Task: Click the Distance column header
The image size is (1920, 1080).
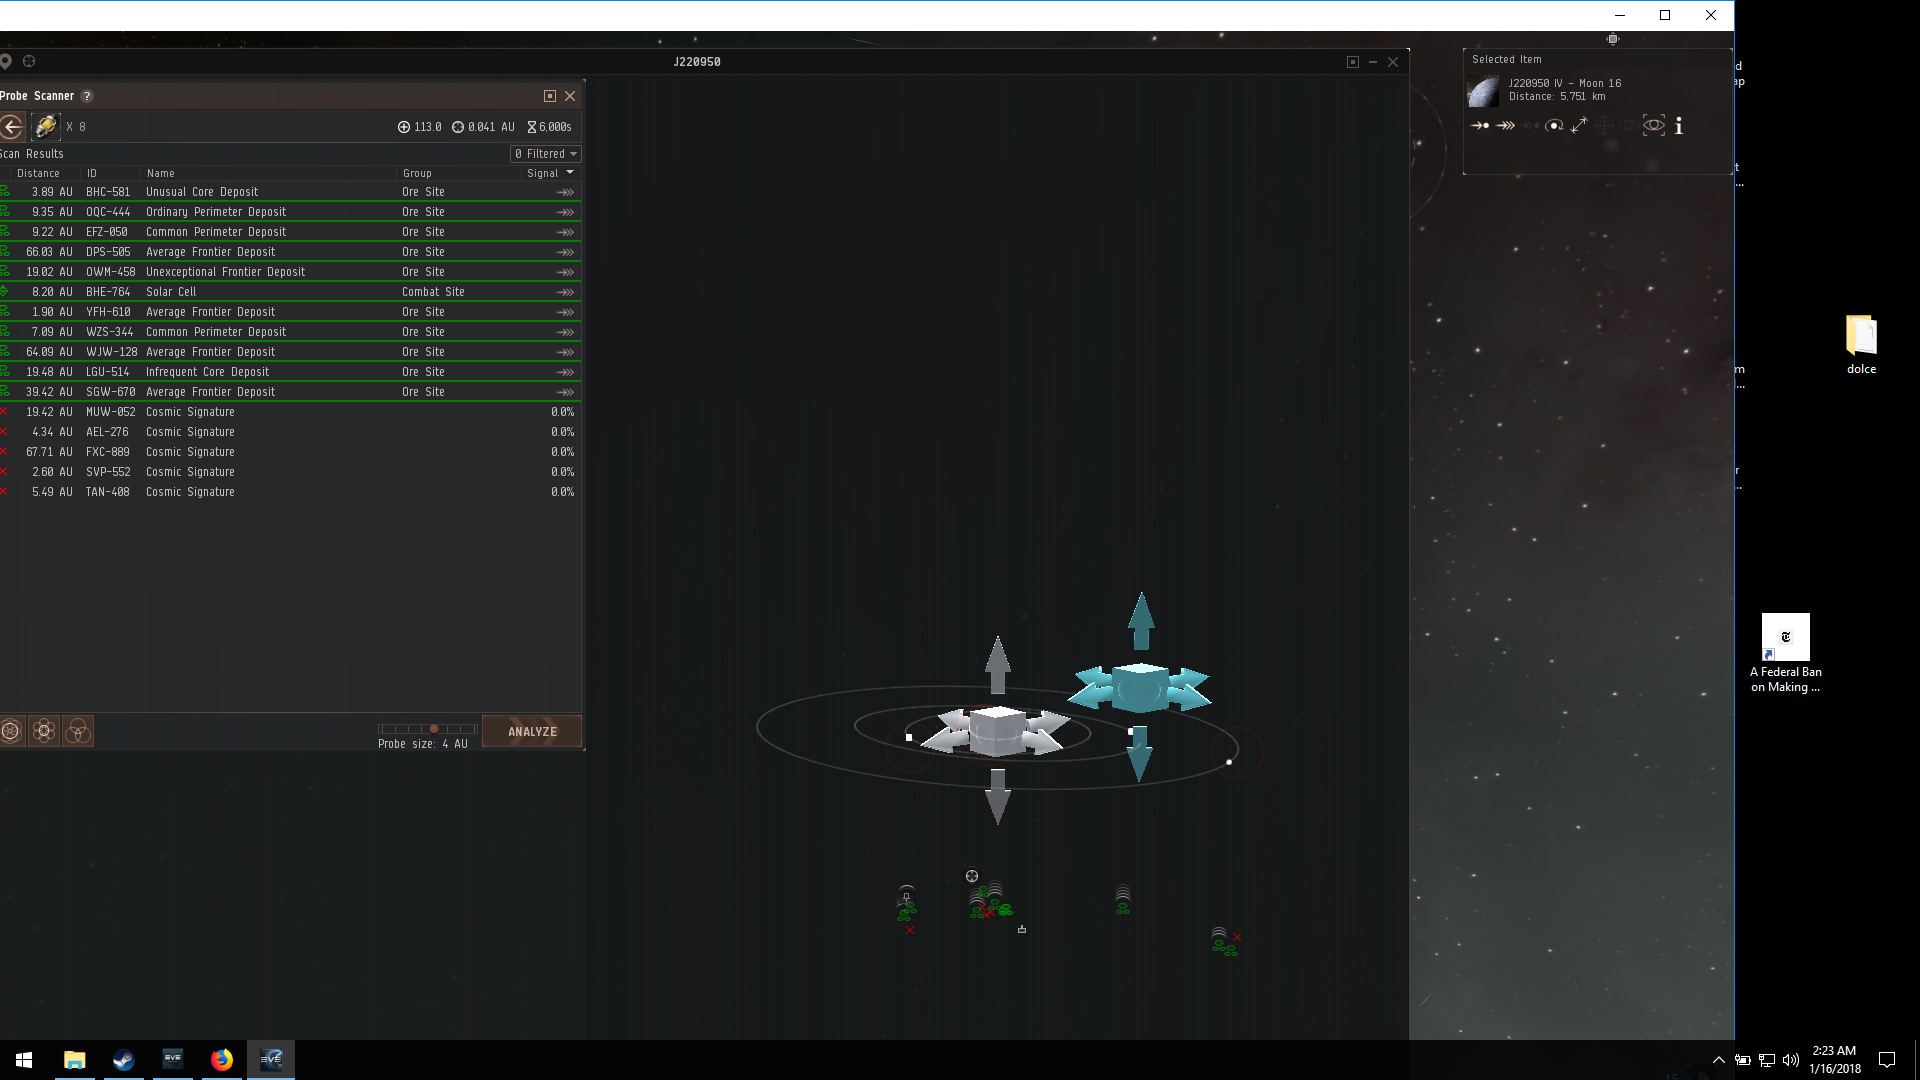Action: 38,173
